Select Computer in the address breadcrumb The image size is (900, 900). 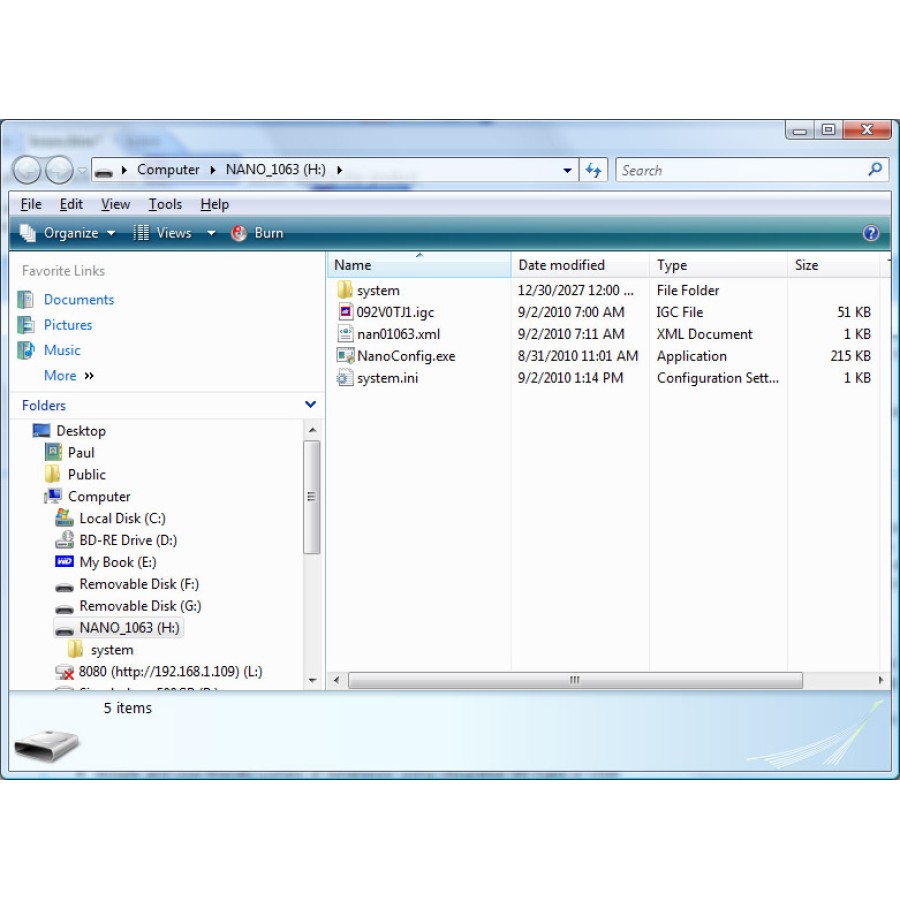(168, 170)
